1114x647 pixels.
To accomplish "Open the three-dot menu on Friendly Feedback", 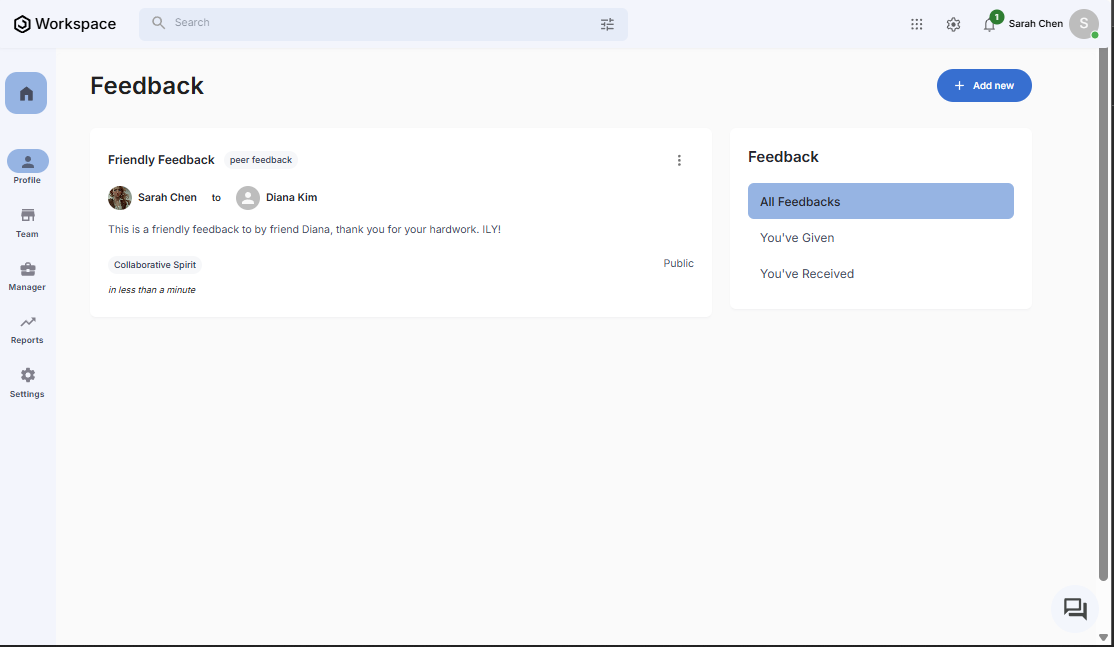I will pyautogui.click(x=679, y=160).
